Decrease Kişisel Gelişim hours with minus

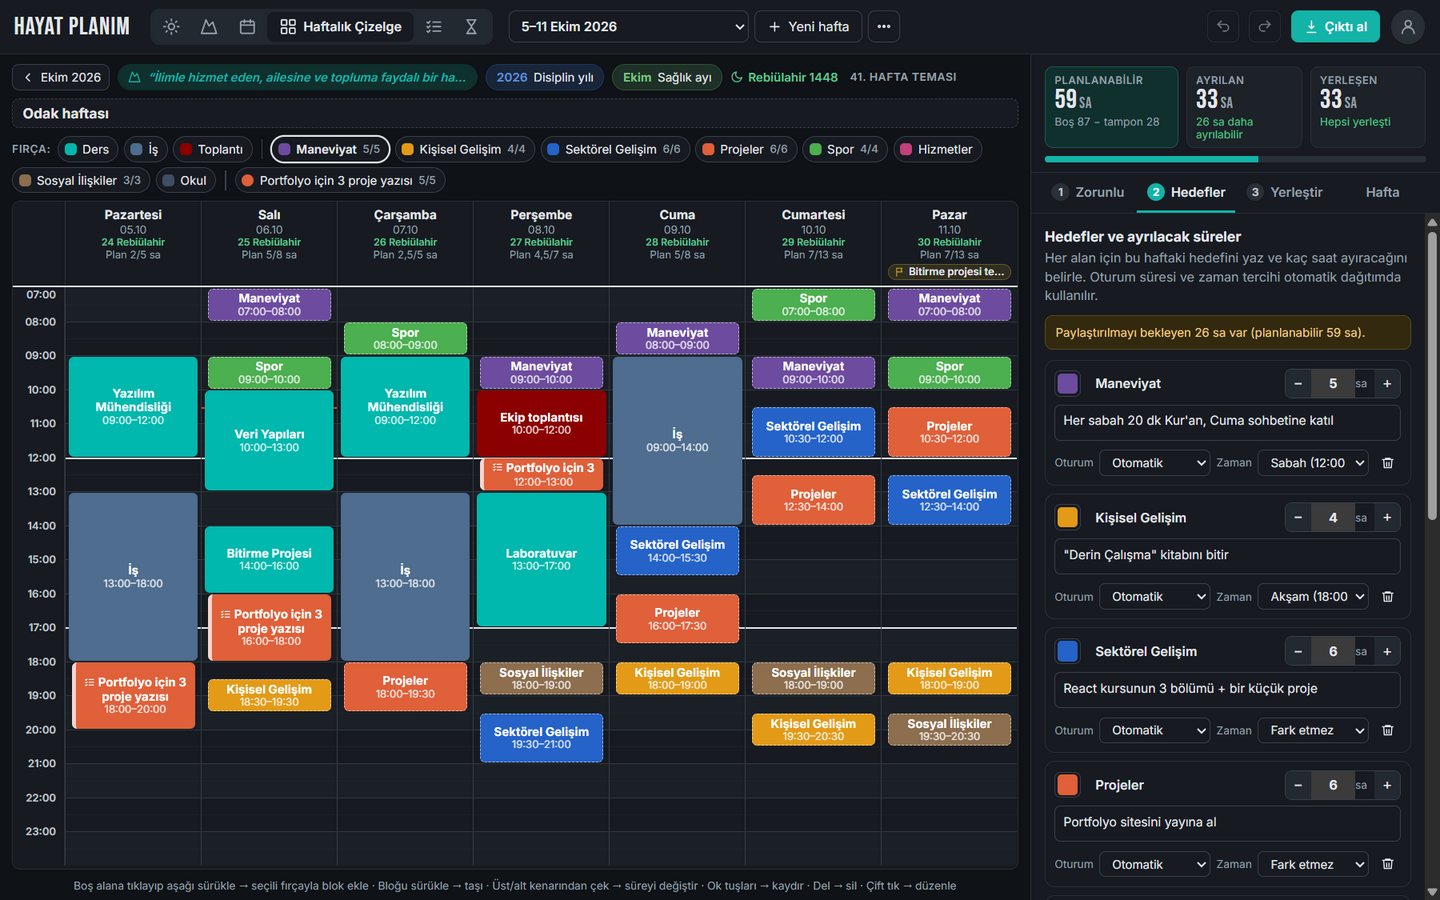point(1298,518)
